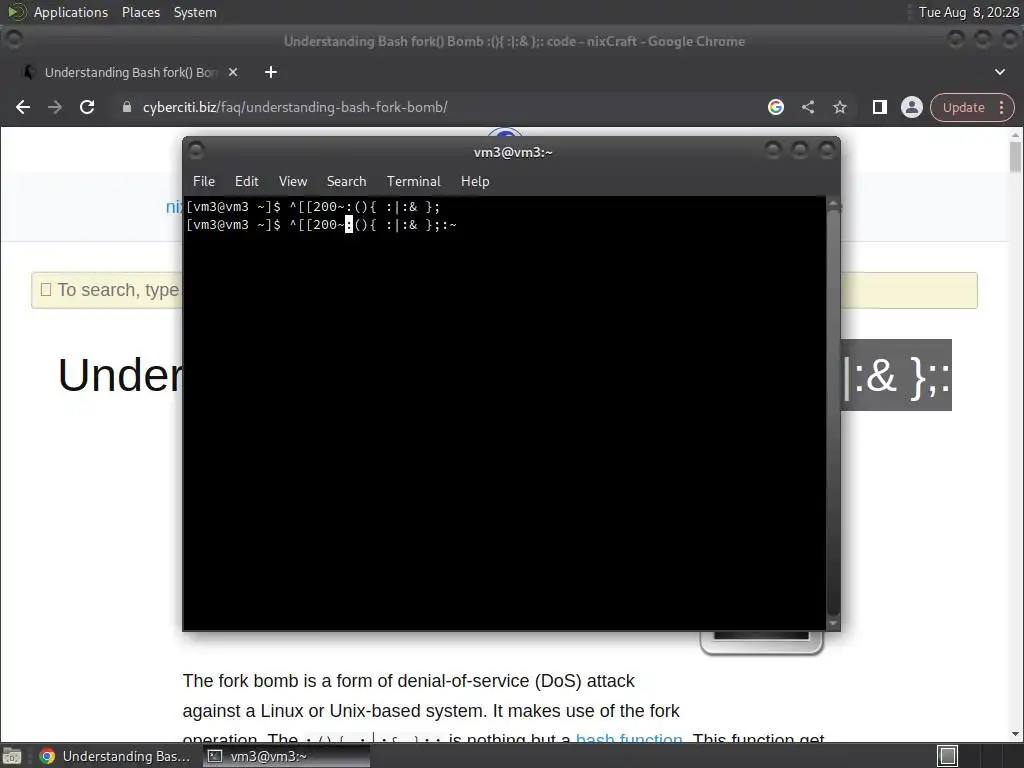Open the System menu
The image size is (1024, 768).
point(195,12)
